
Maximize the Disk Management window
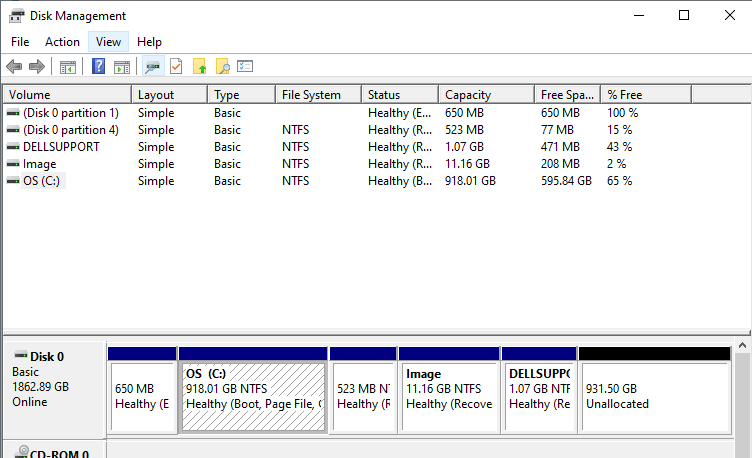(684, 15)
